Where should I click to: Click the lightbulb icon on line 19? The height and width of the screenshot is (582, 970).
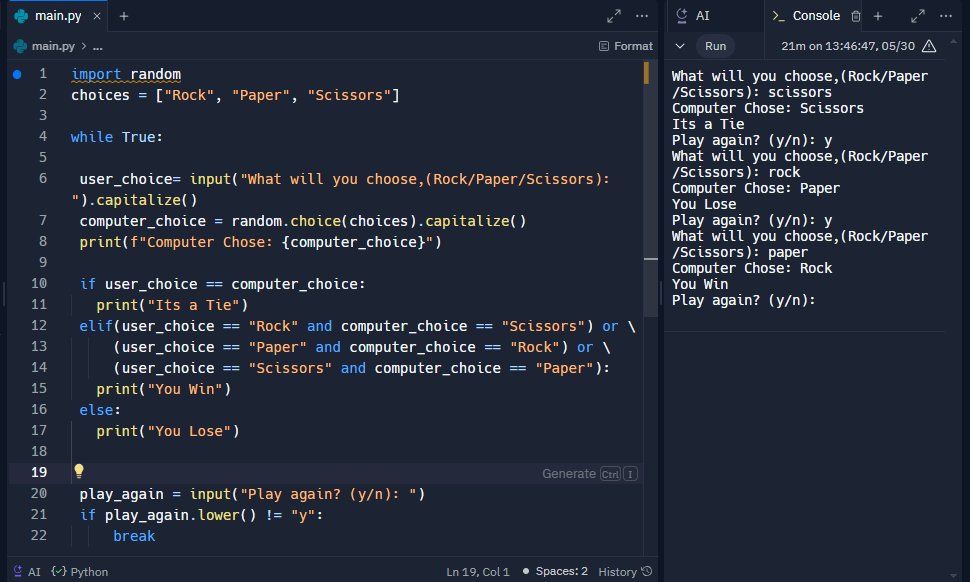click(79, 470)
